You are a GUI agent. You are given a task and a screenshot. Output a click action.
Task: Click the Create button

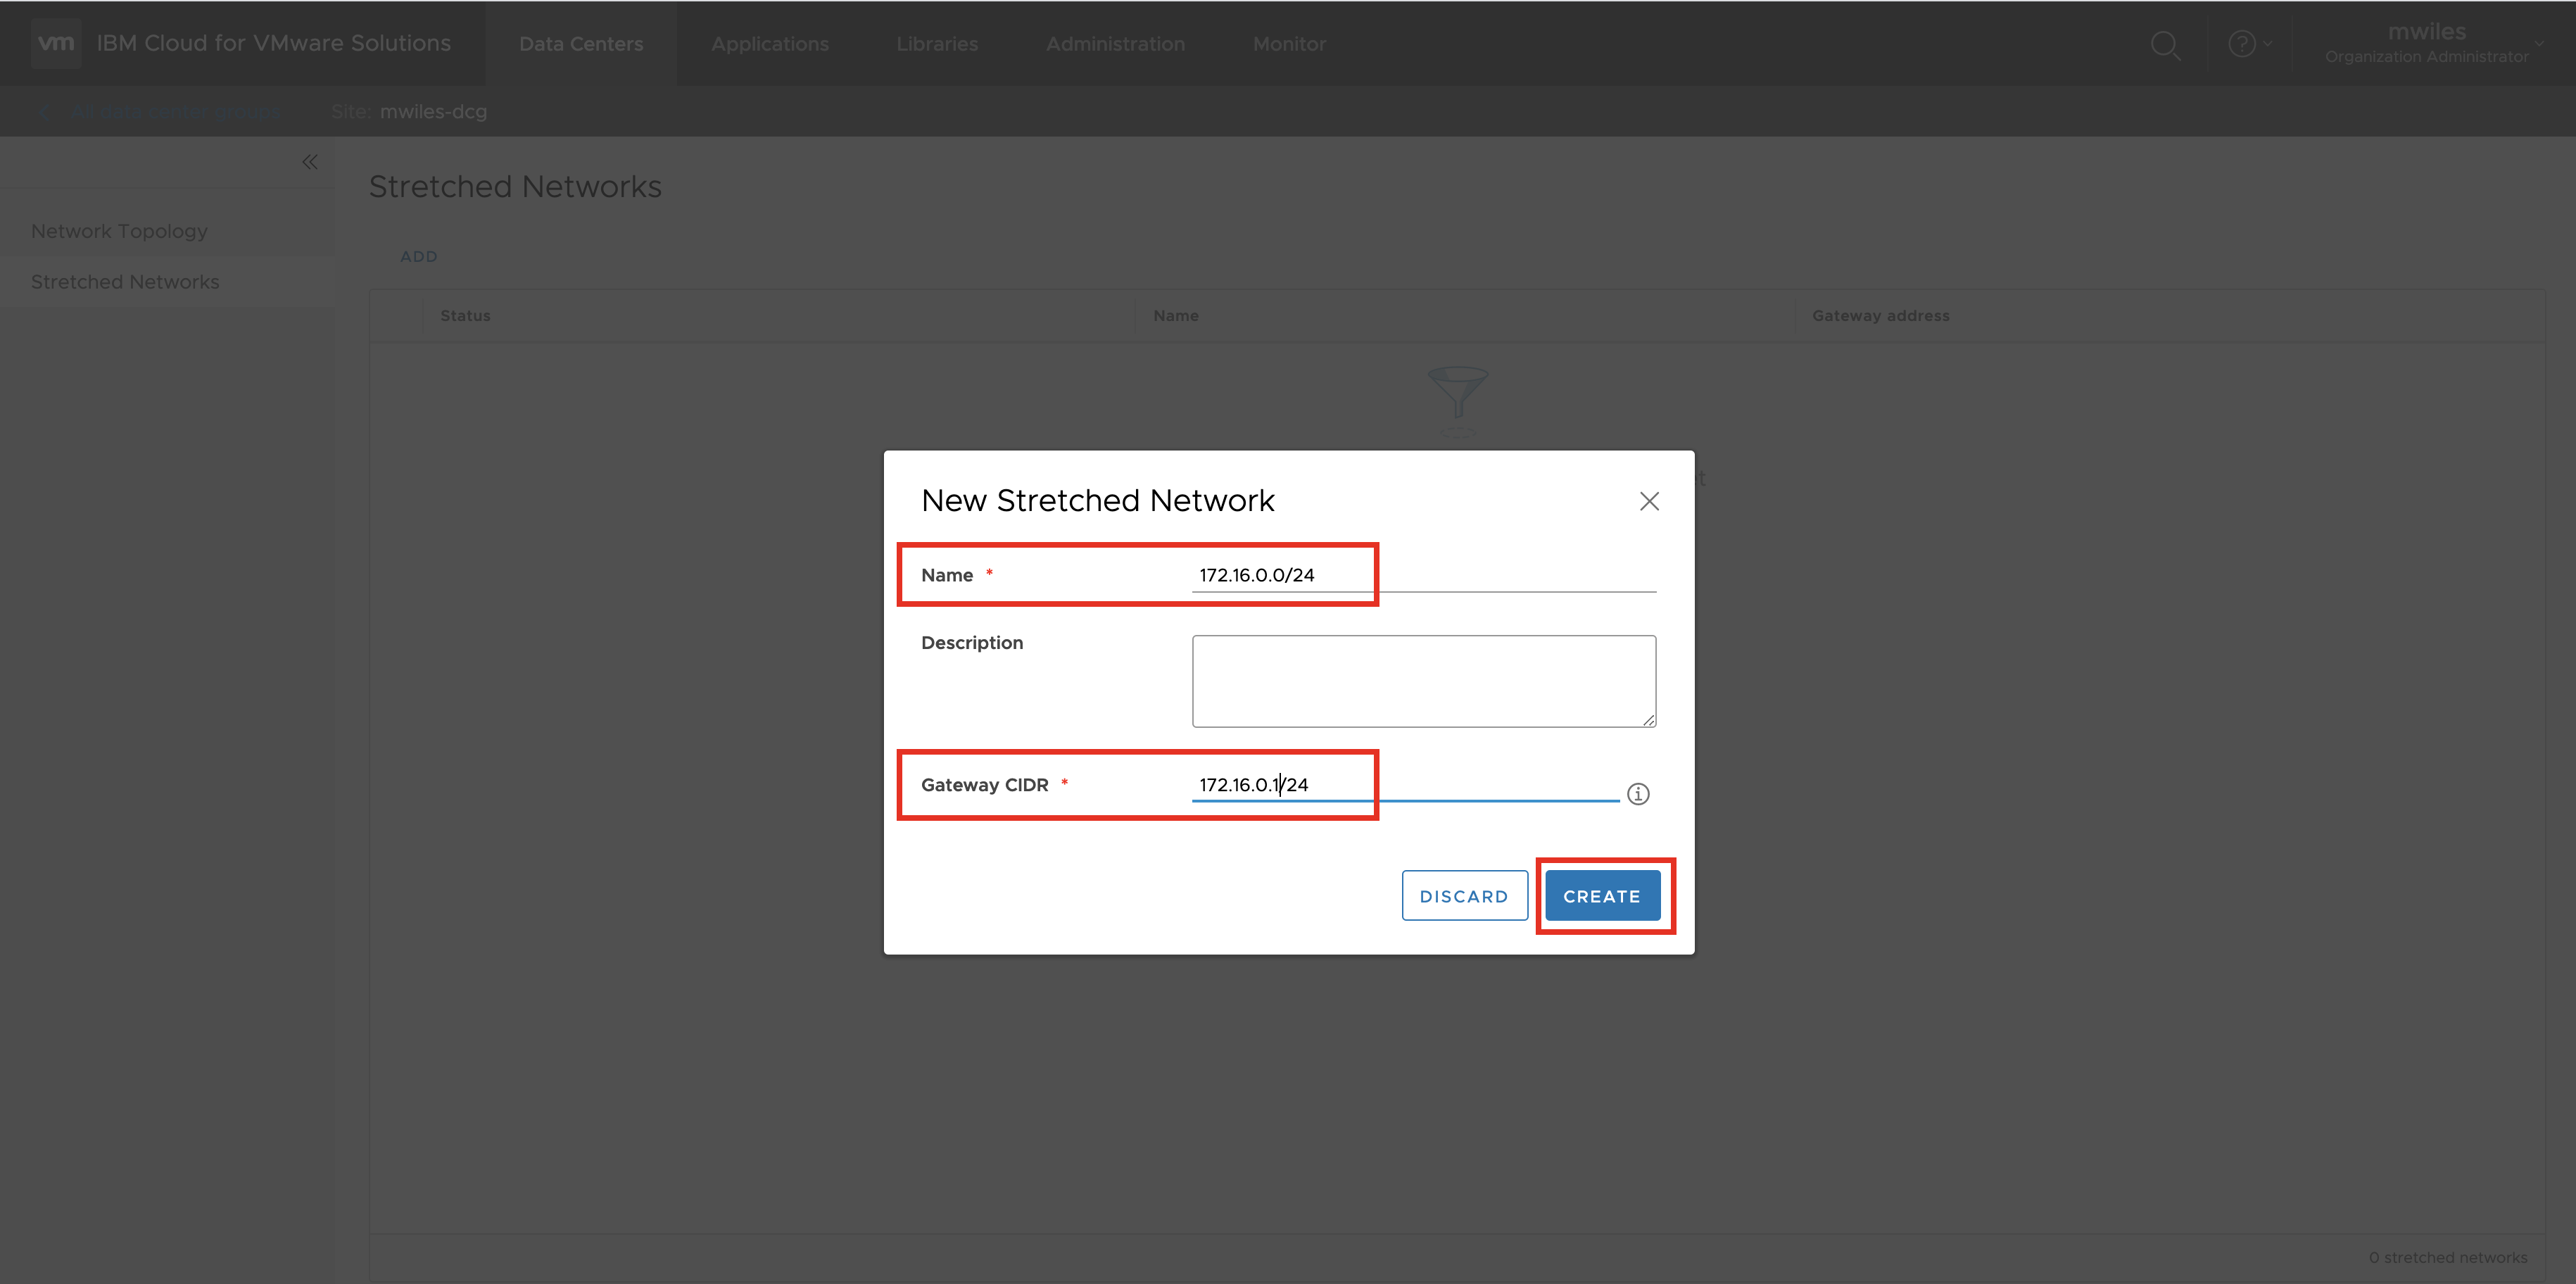(x=1601, y=896)
